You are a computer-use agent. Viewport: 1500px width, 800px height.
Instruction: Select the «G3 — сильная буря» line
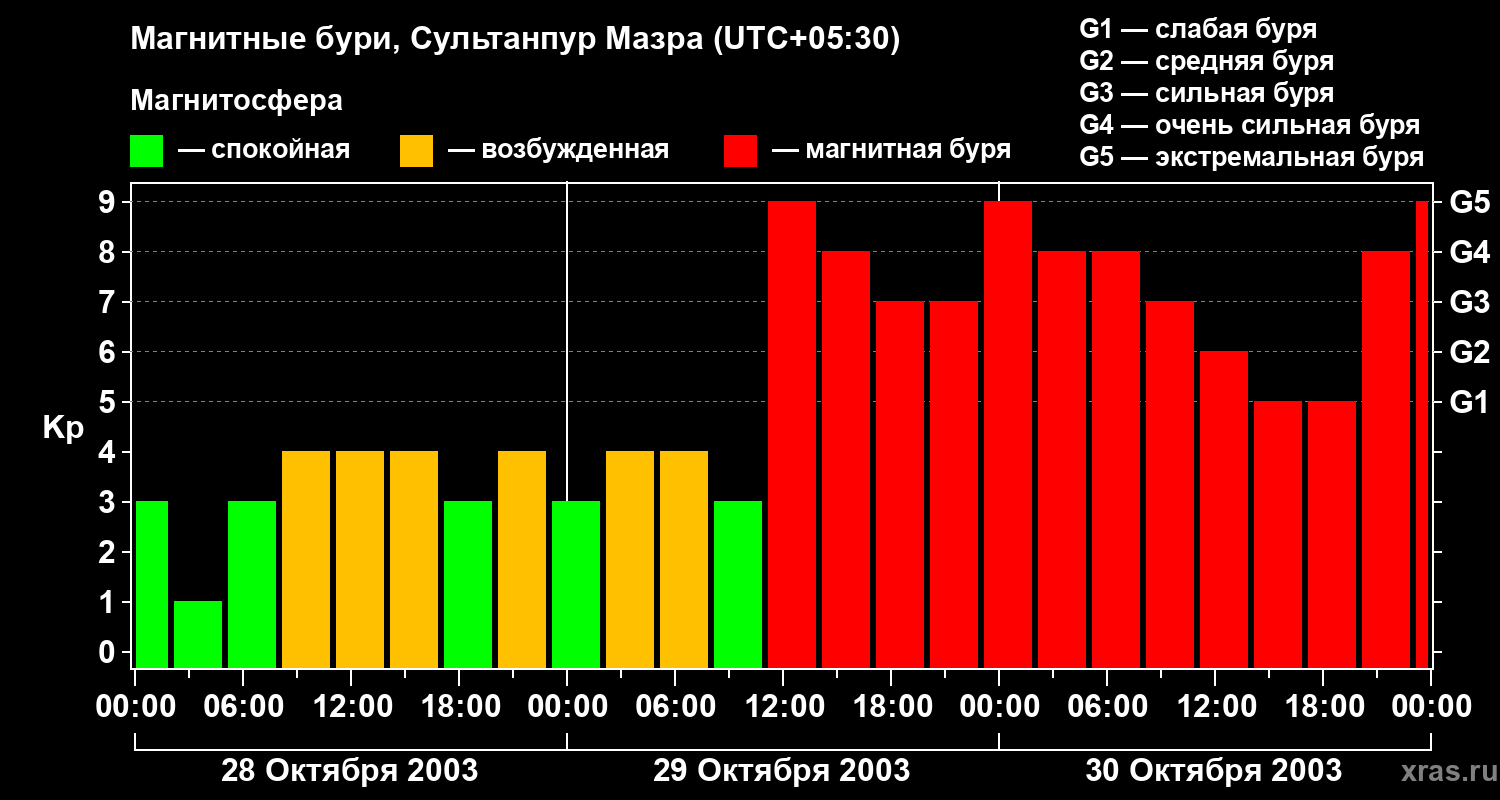coord(1206,93)
